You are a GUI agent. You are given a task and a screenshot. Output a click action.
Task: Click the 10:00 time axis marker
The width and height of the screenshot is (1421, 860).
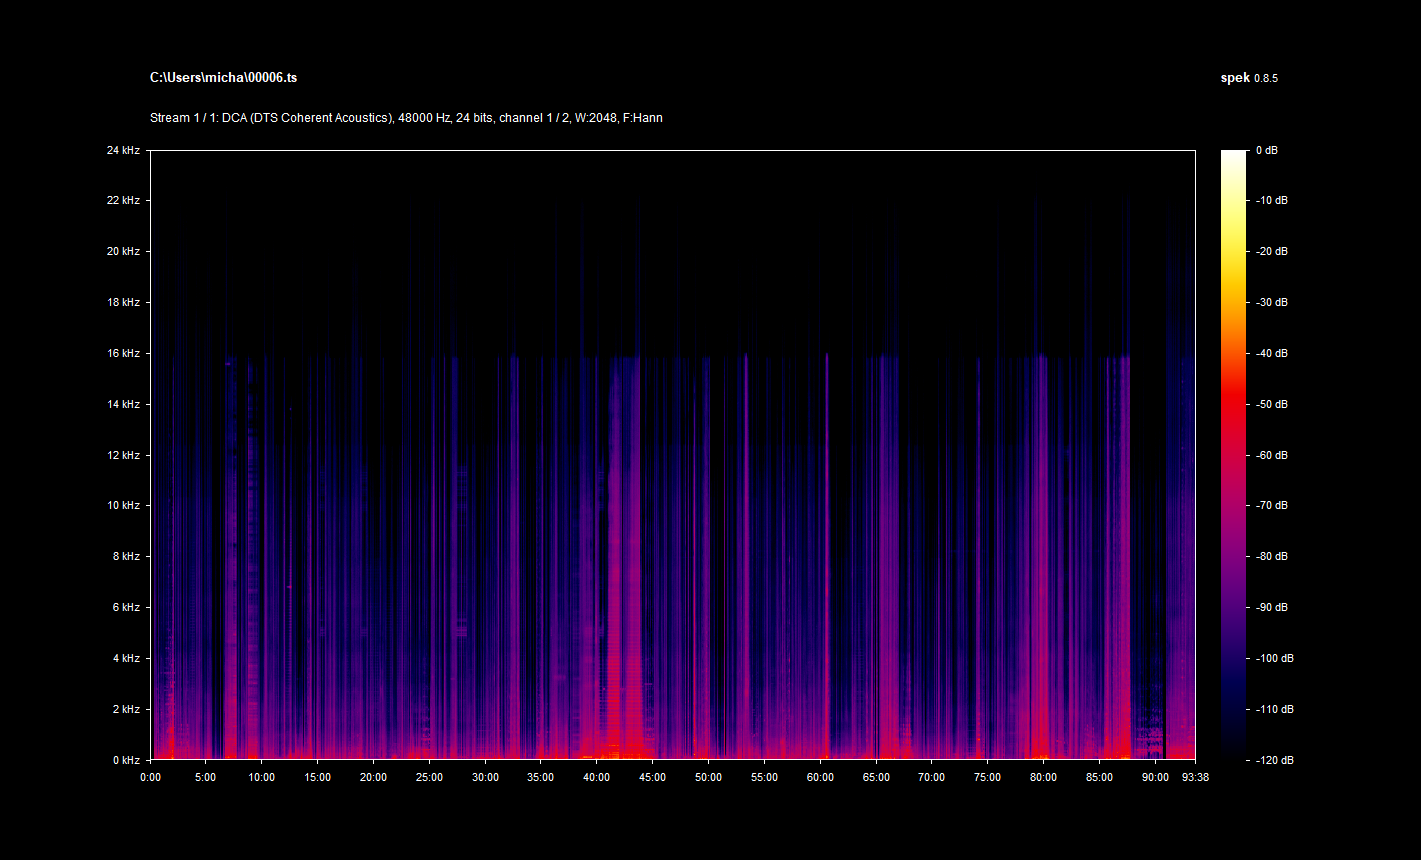(x=261, y=776)
